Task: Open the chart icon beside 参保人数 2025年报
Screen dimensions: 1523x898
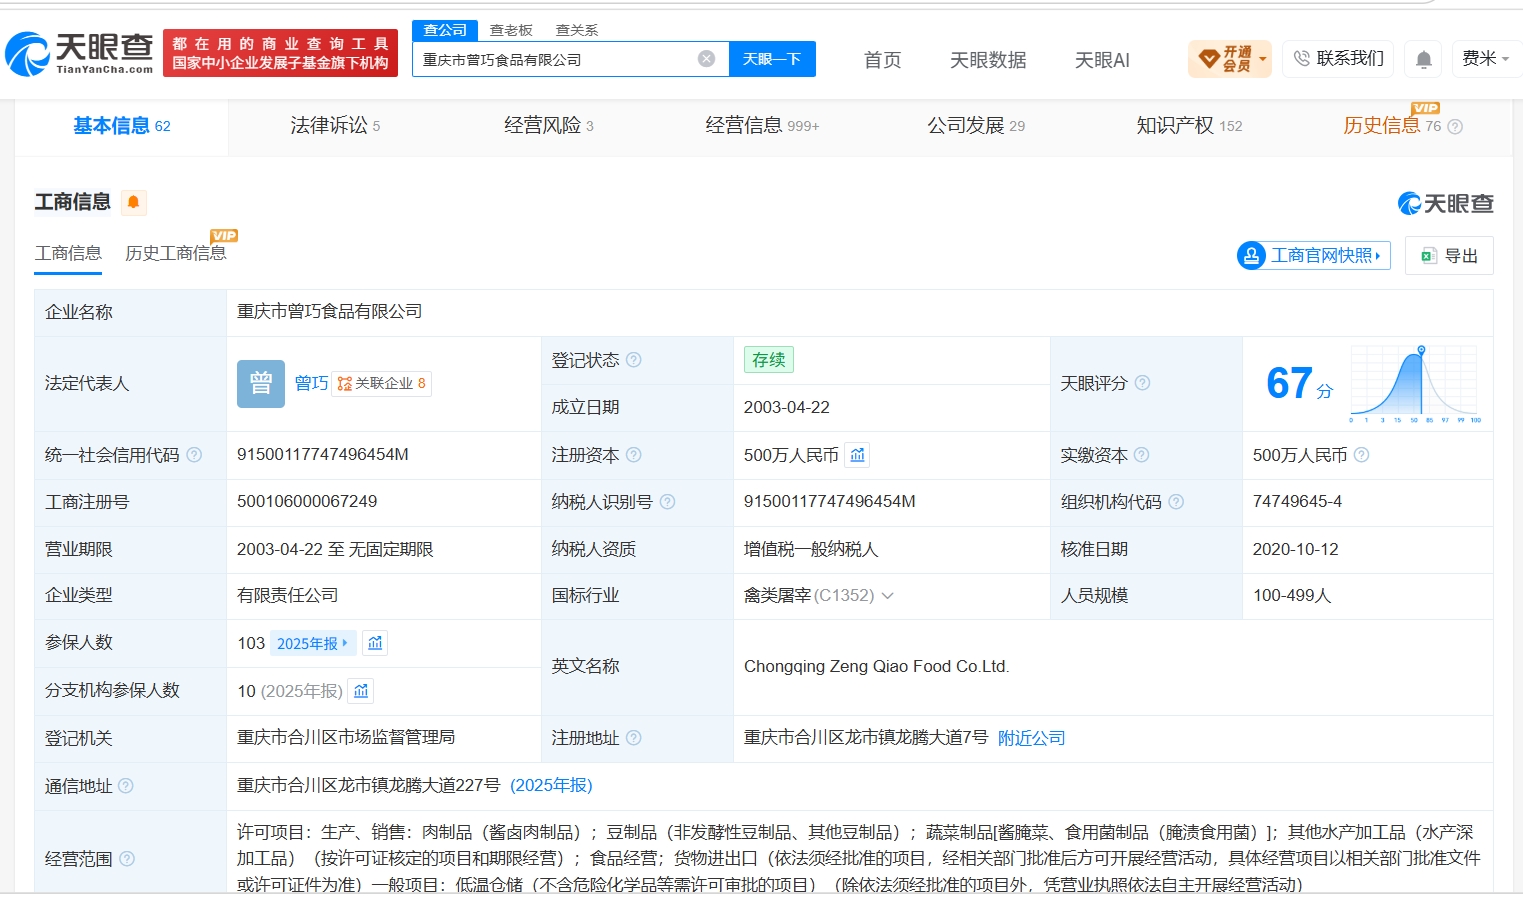Action: [x=375, y=643]
